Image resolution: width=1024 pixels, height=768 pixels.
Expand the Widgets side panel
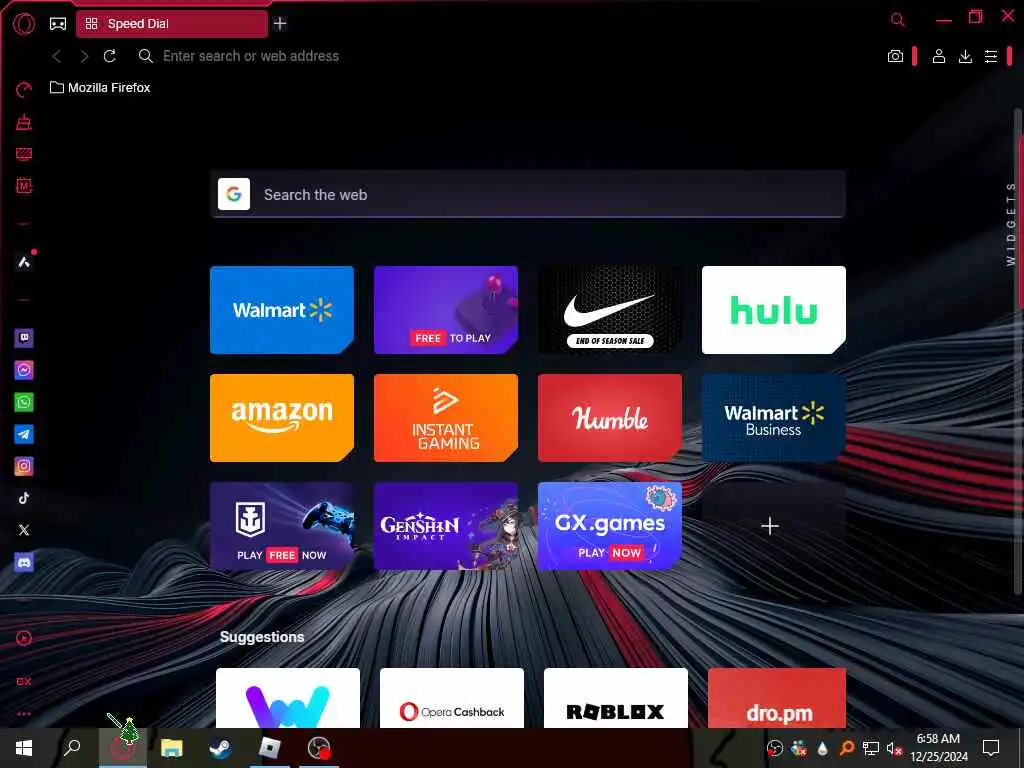click(1011, 224)
